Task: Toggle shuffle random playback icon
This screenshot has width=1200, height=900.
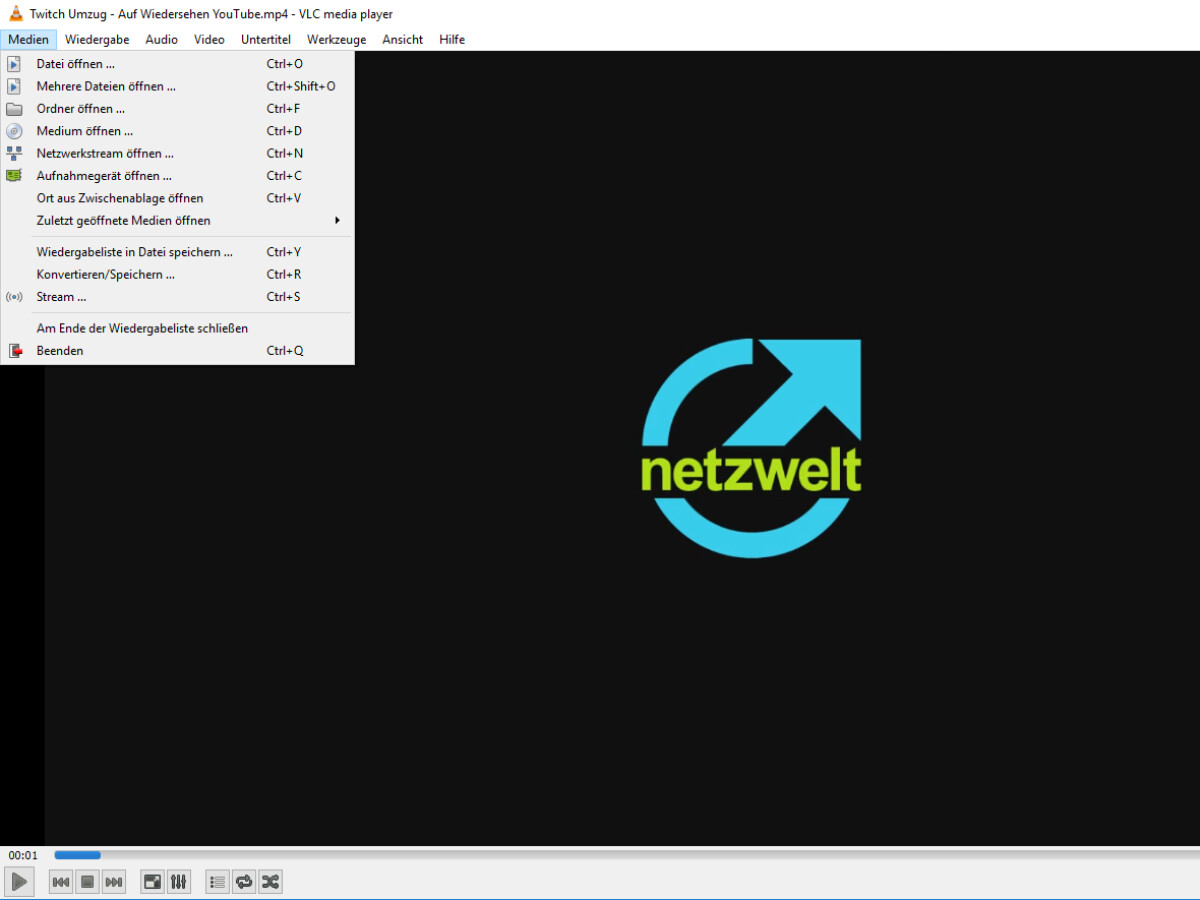Action: point(270,881)
